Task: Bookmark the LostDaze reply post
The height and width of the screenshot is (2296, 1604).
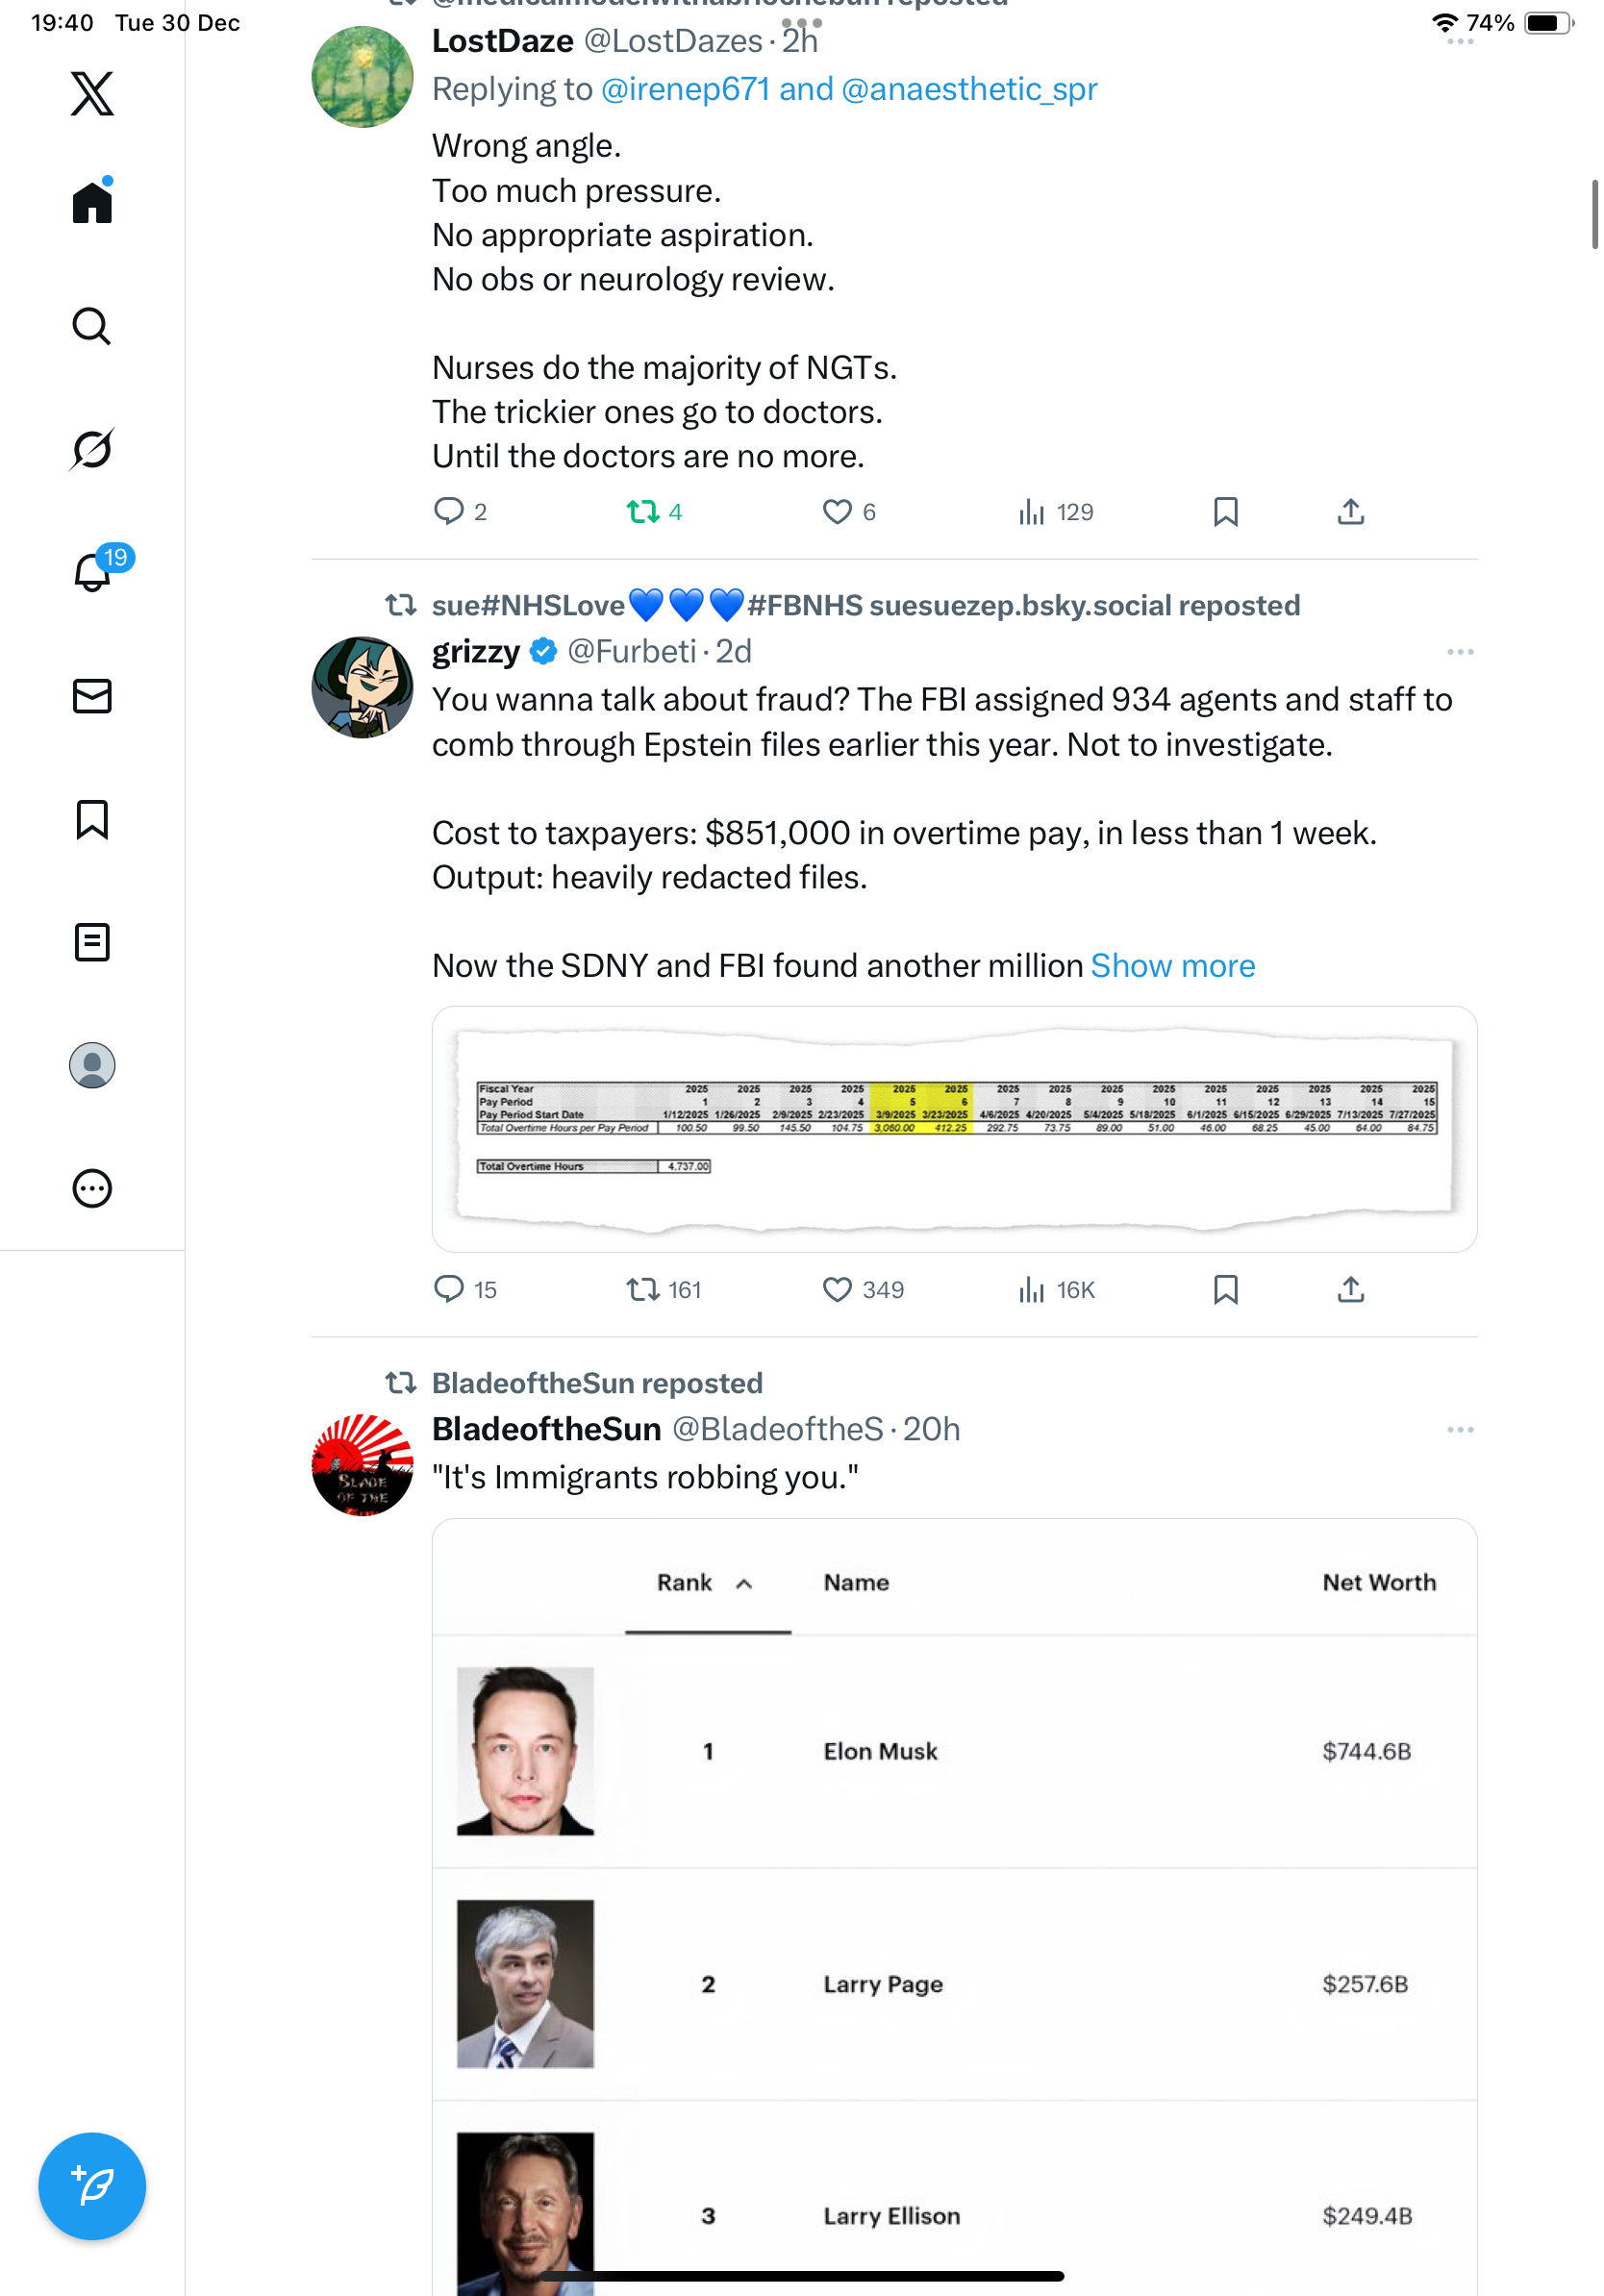Action: [1225, 512]
